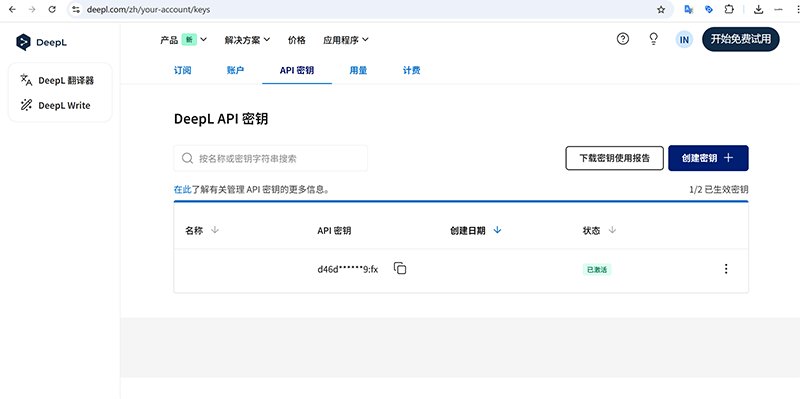This screenshot has height=399, width=800.
Task: Follow the 在此 link
Action: (182, 190)
